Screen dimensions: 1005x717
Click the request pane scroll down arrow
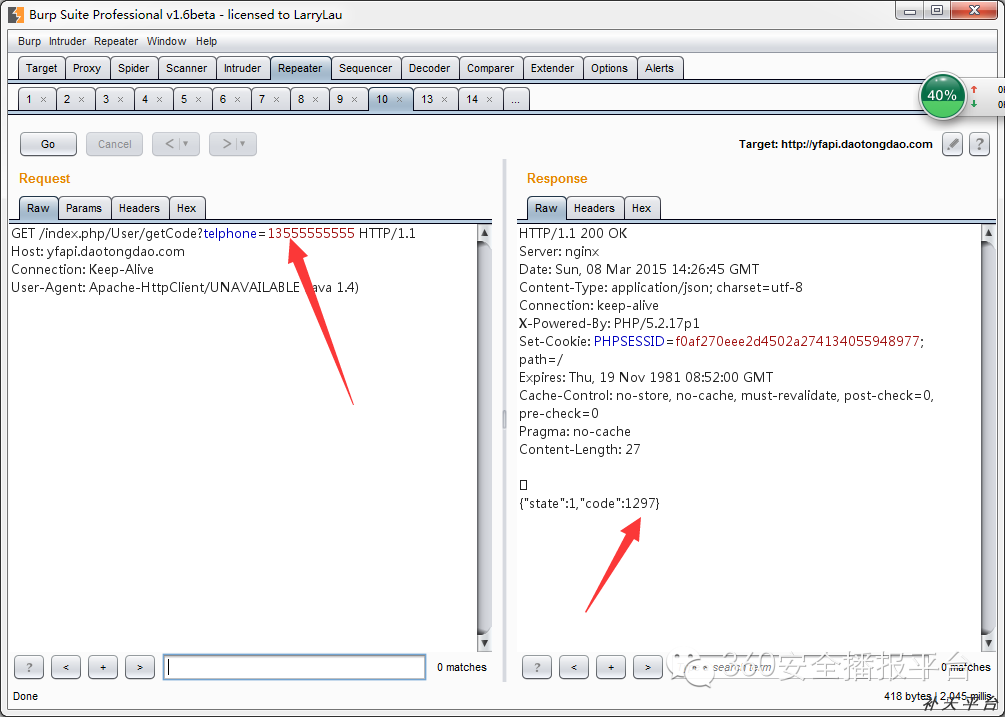pyautogui.click(x=485, y=643)
